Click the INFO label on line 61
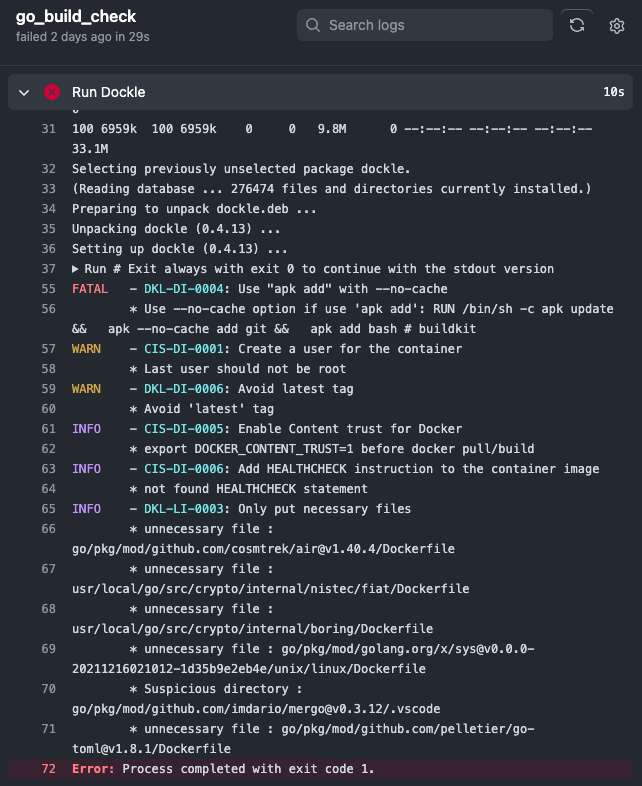642x786 pixels. click(86, 429)
